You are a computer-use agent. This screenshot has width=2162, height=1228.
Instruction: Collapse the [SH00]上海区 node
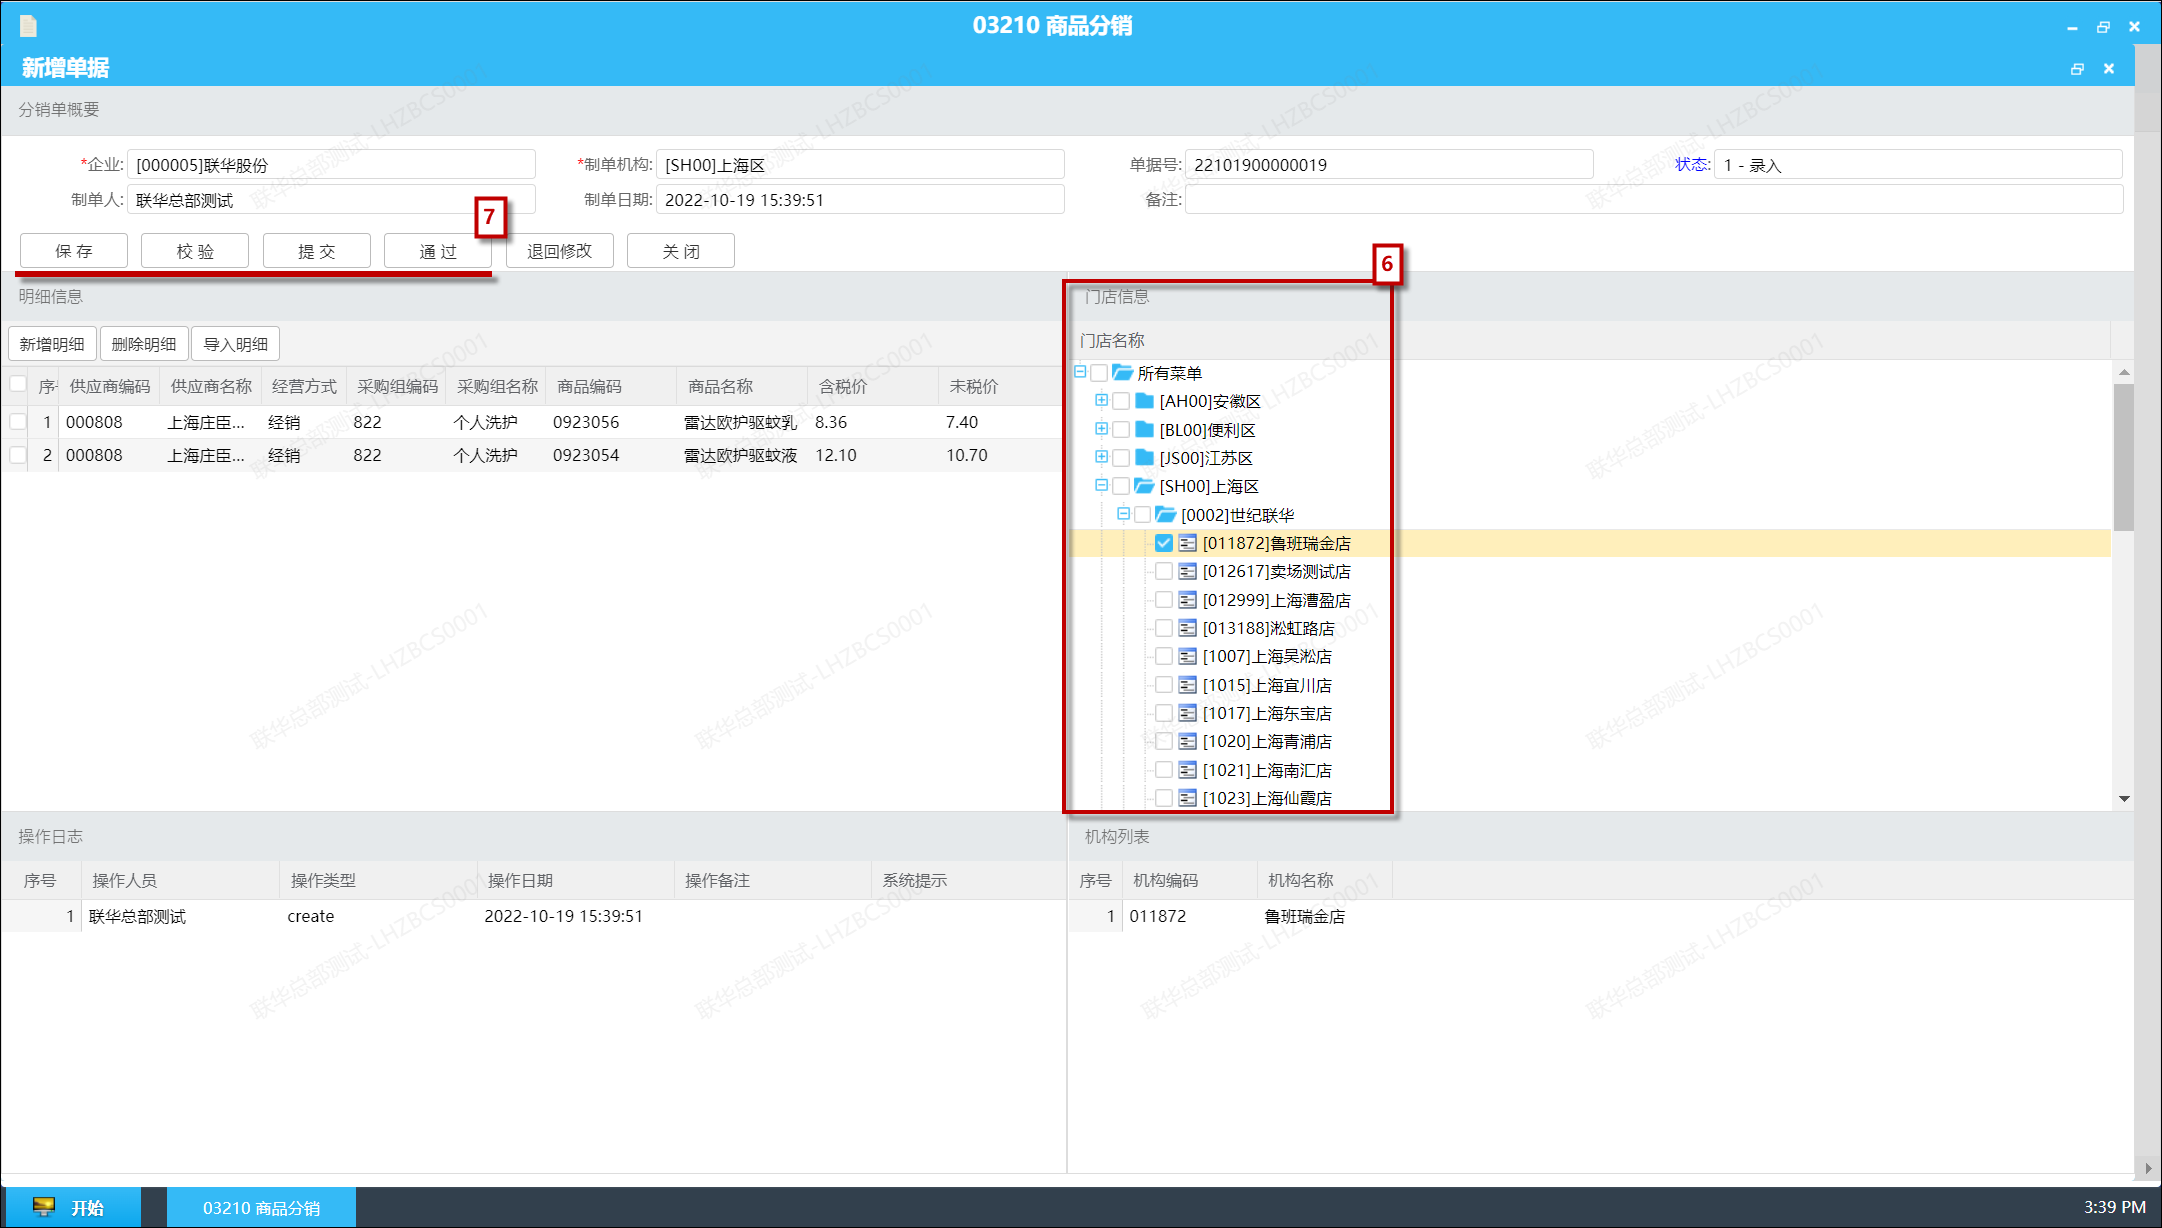click(1101, 485)
